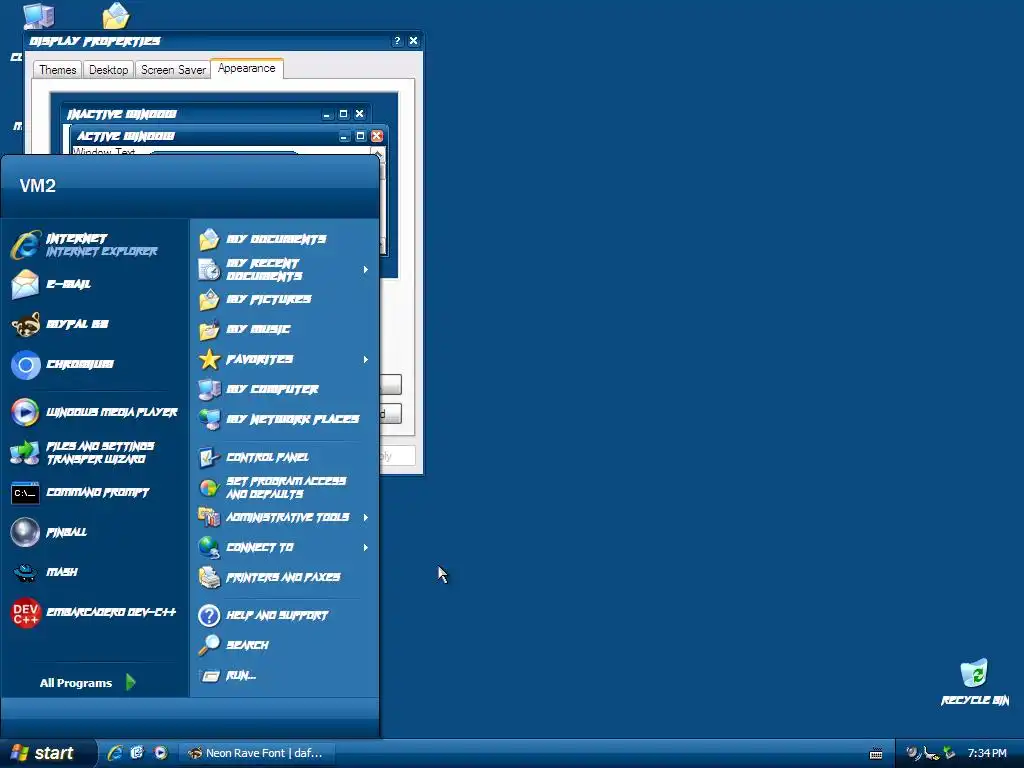Open MyPal 68 browser with the raccoon icon
This screenshot has width=1024, height=768.
[95, 324]
